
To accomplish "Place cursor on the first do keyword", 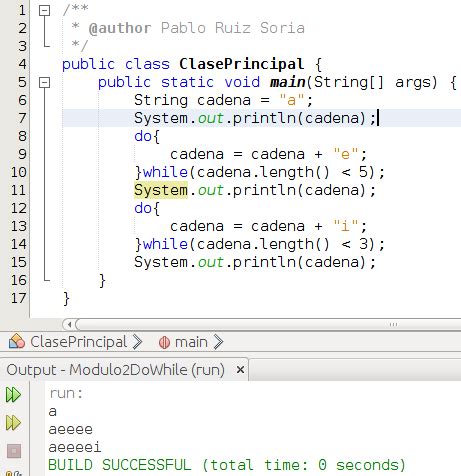I will coord(143,136).
